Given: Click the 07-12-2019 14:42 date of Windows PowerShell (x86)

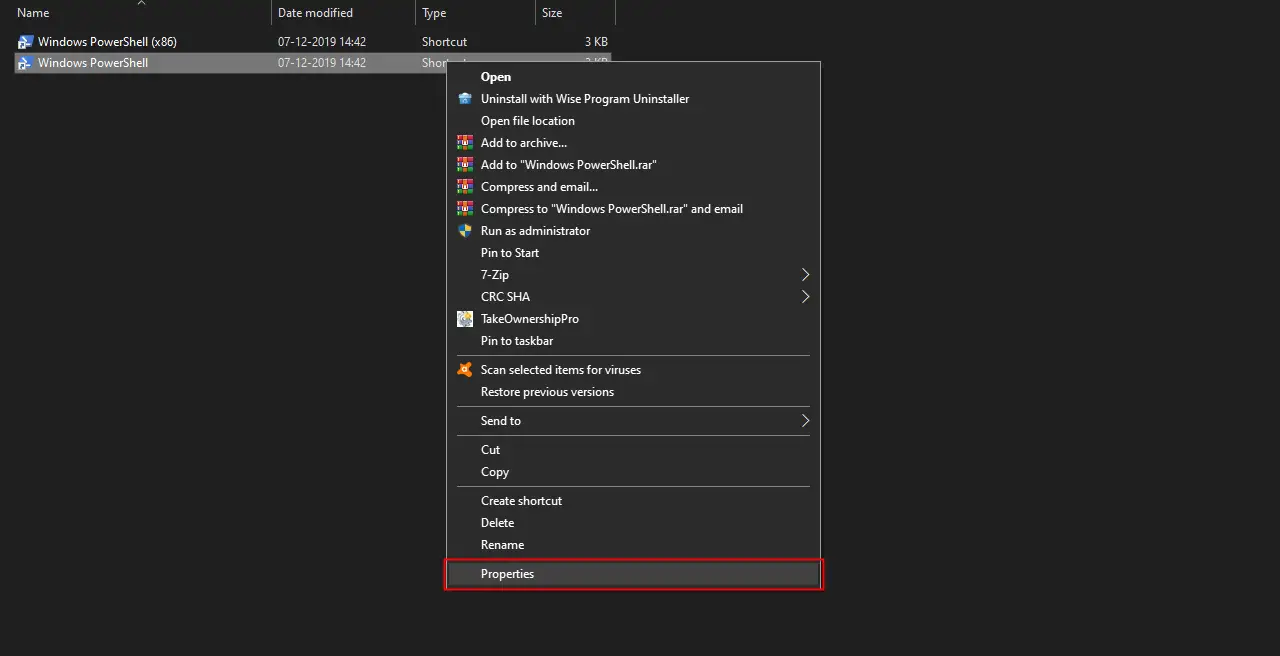Looking at the screenshot, I should click(322, 42).
